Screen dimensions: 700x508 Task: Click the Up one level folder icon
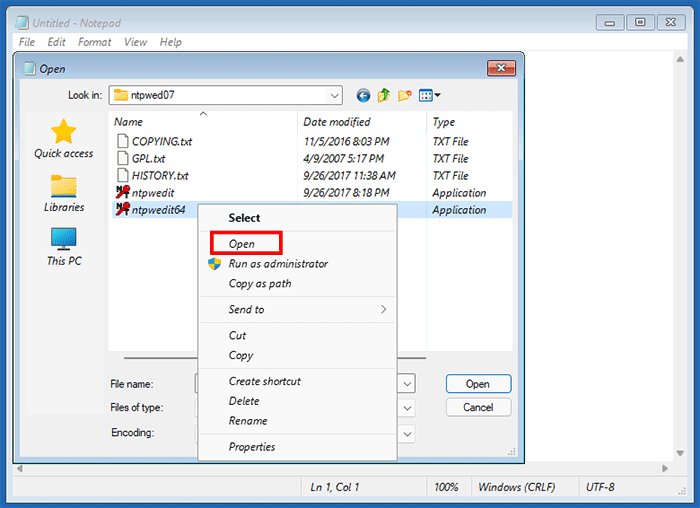(x=383, y=95)
